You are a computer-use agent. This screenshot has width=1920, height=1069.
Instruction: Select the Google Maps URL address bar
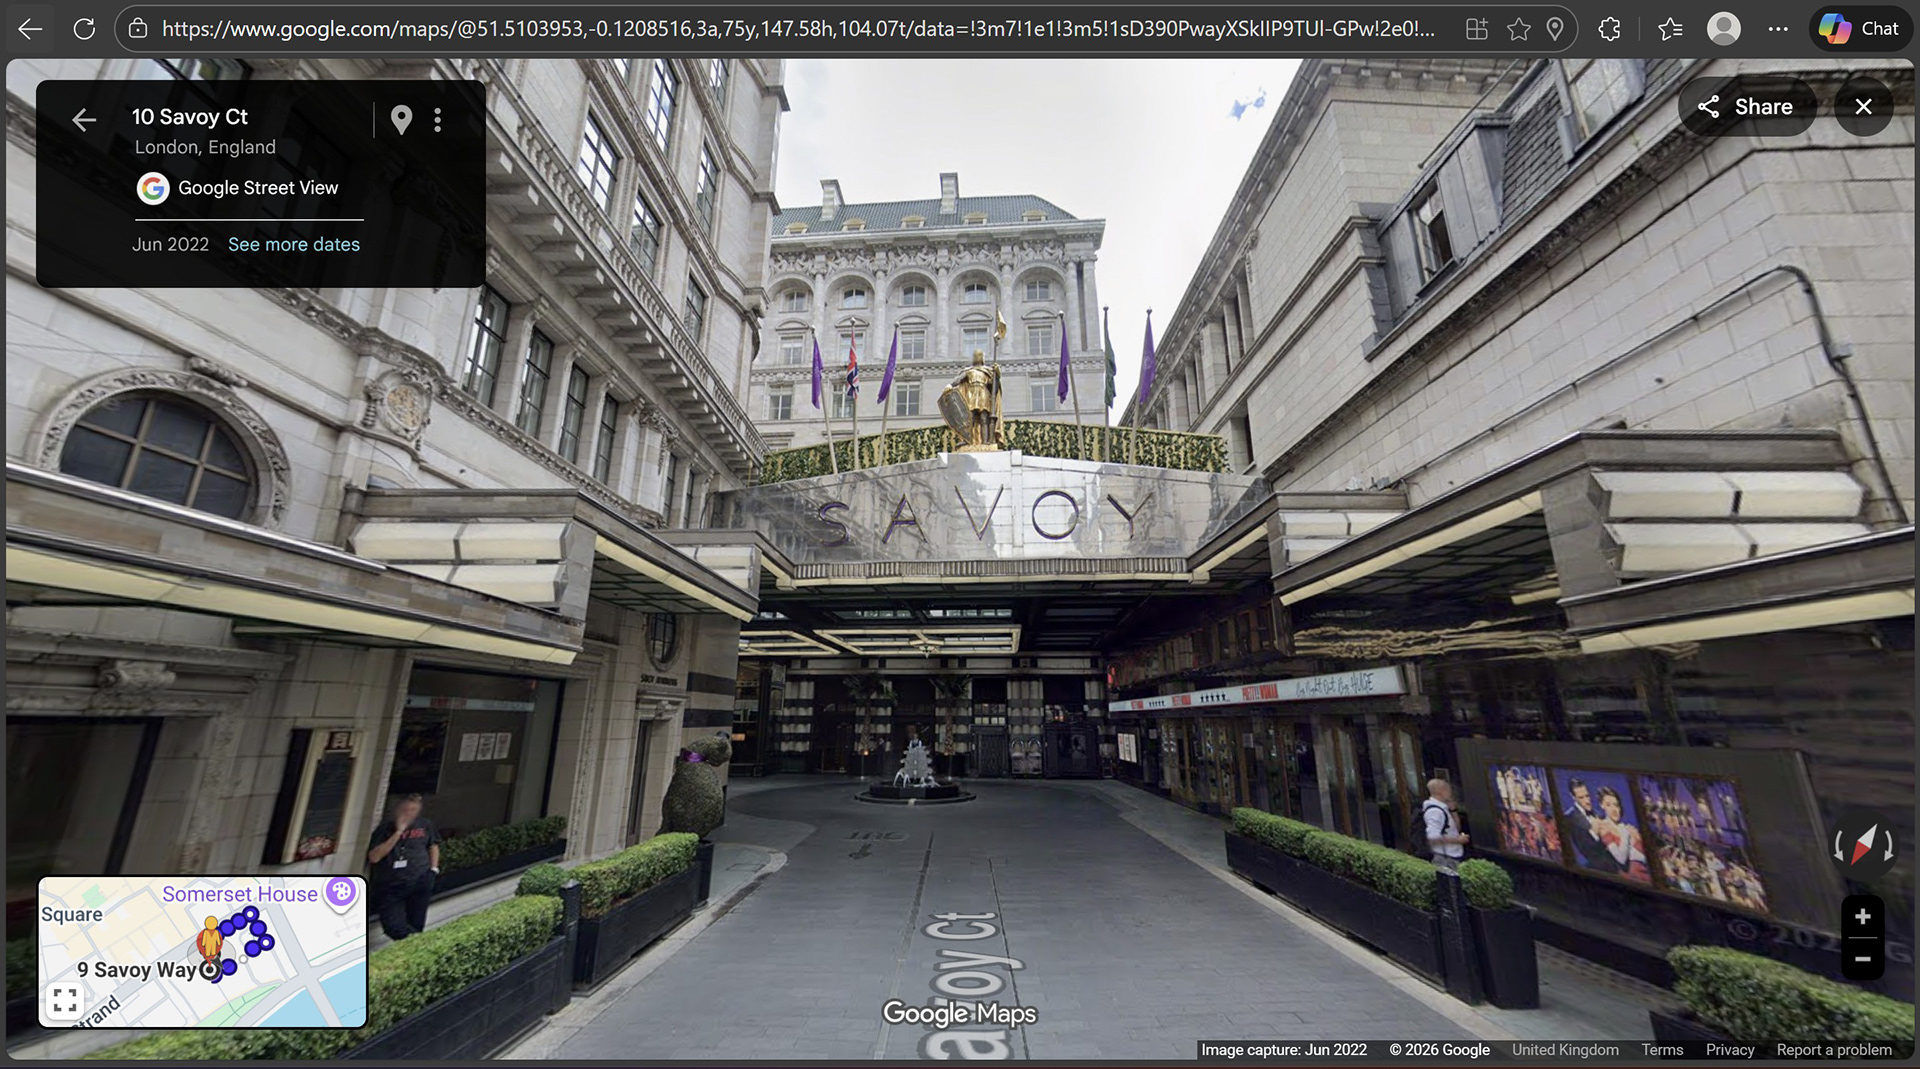point(798,29)
